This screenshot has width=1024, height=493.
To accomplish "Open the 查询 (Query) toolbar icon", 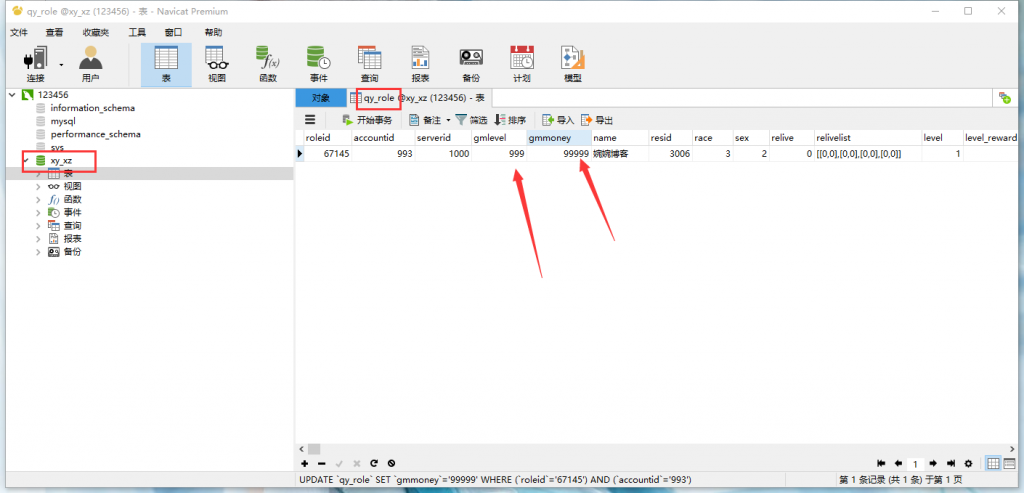I will click(369, 63).
